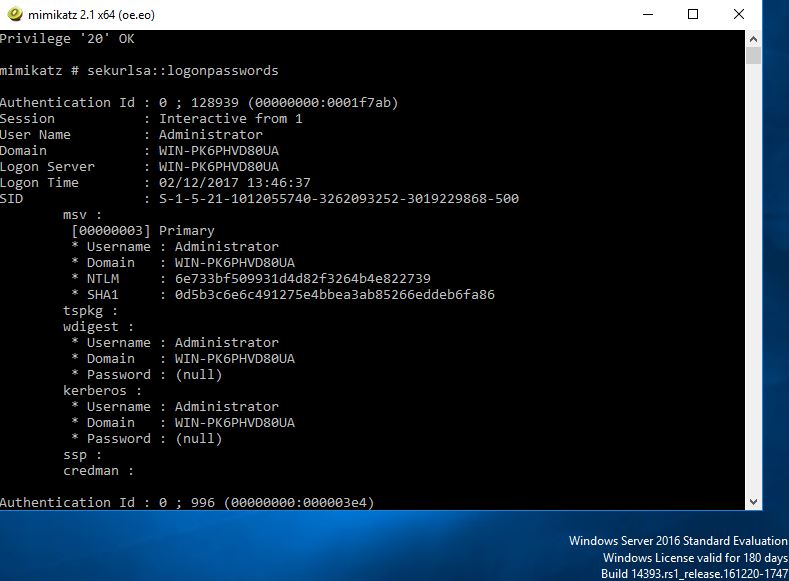Click the kerberos Password (null) value

198,439
